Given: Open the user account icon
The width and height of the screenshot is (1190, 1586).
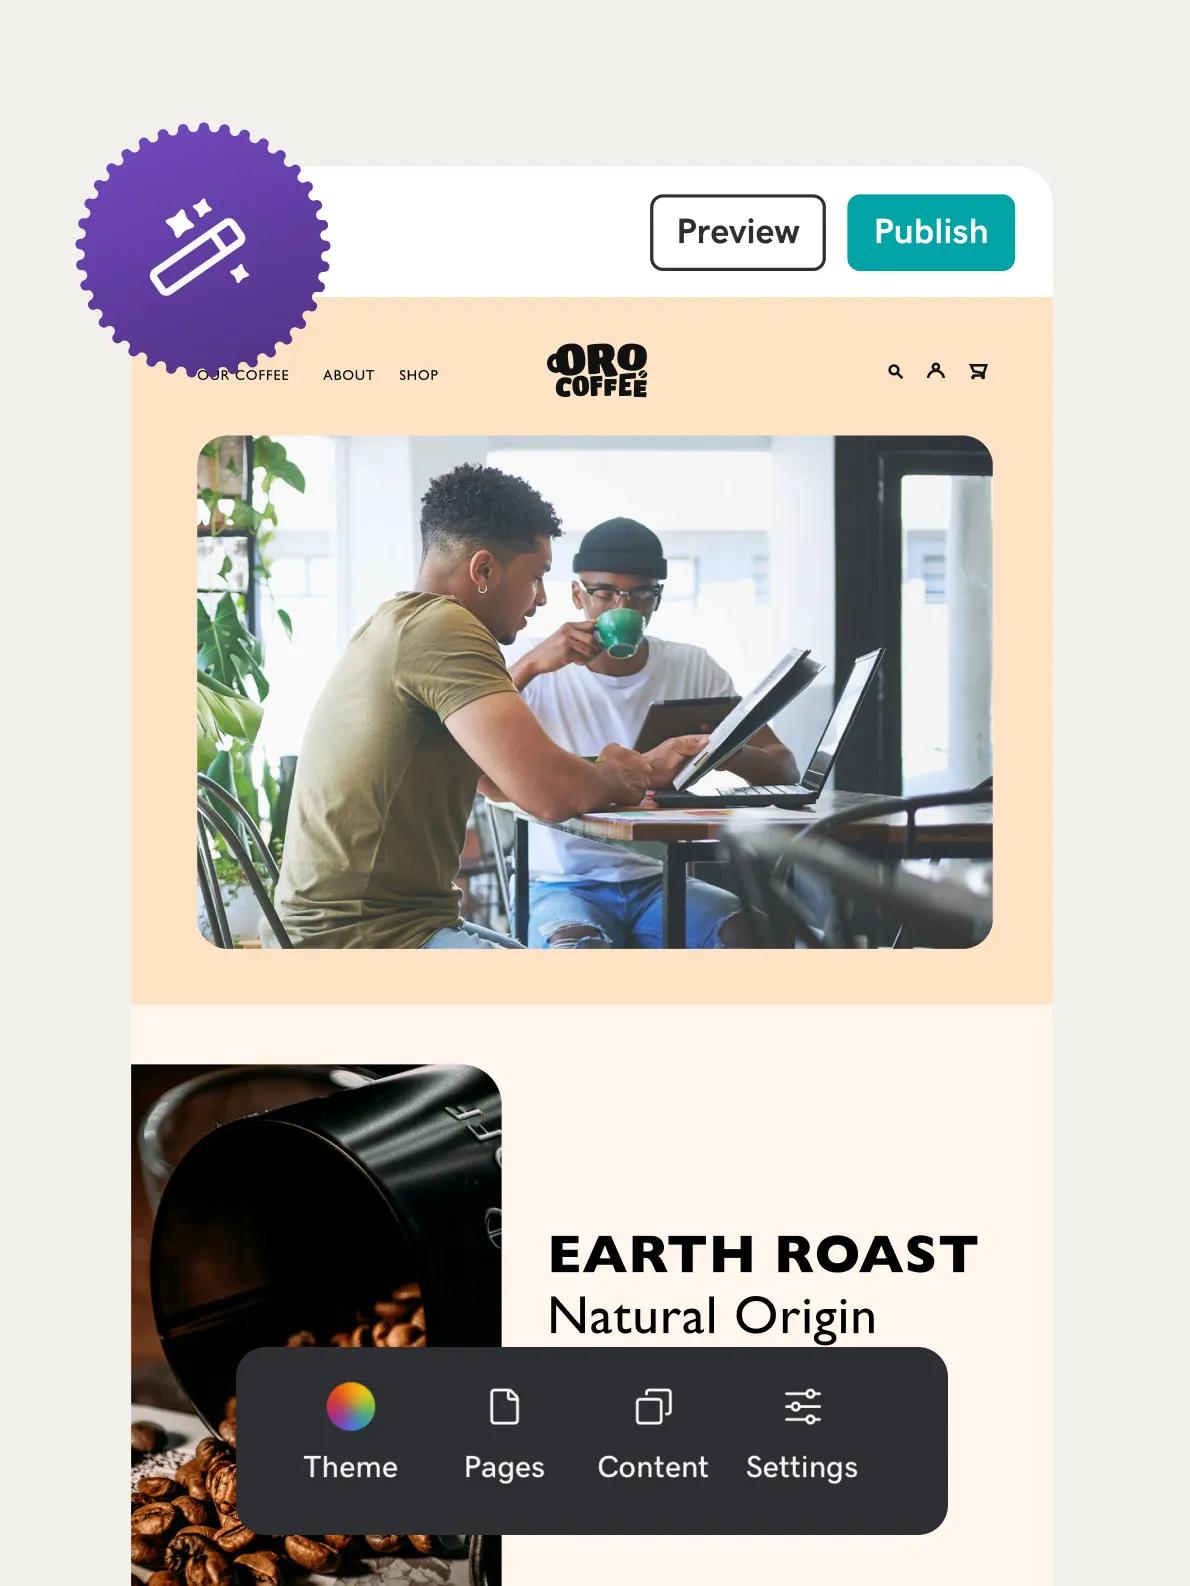Looking at the screenshot, I should pos(936,370).
